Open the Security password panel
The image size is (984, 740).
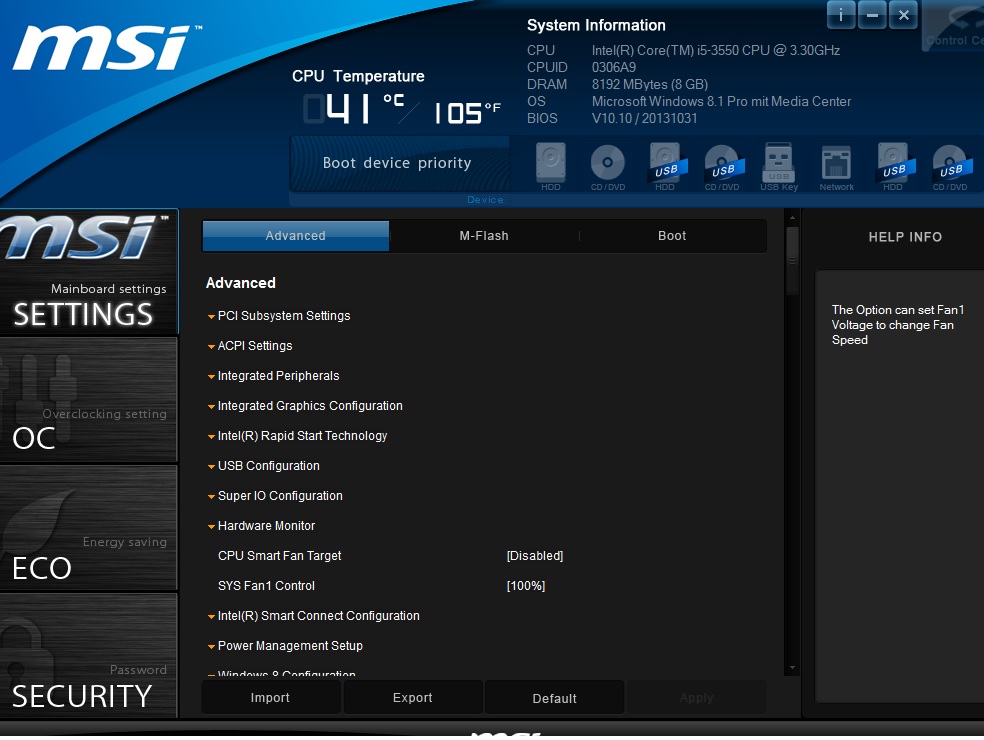pyautogui.click(x=88, y=656)
